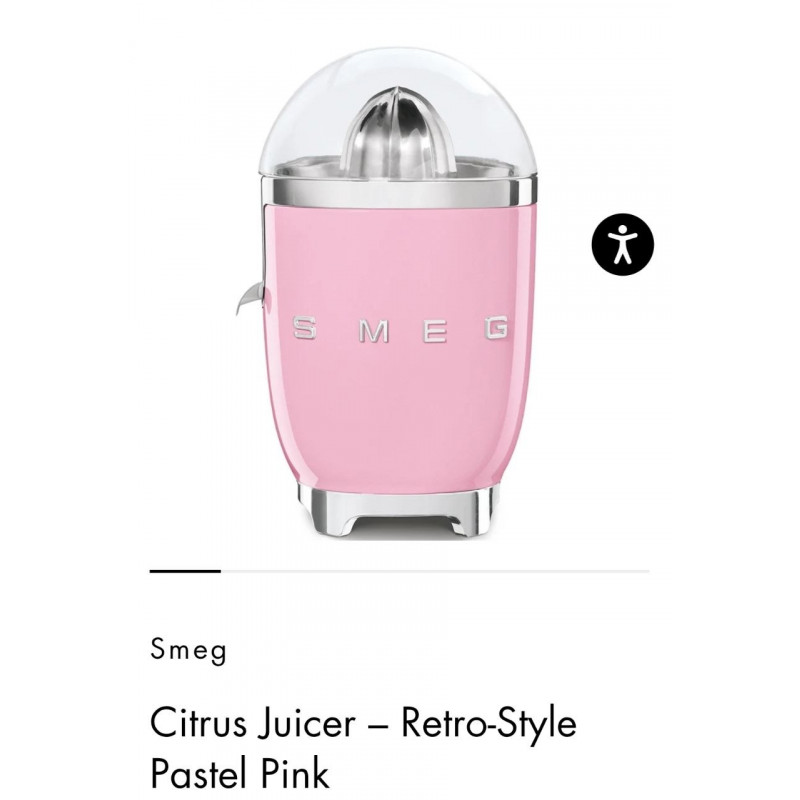The height and width of the screenshot is (800, 800).
Task: Click the Citrus Juicer – Retro-Style title line
Action: click(363, 722)
